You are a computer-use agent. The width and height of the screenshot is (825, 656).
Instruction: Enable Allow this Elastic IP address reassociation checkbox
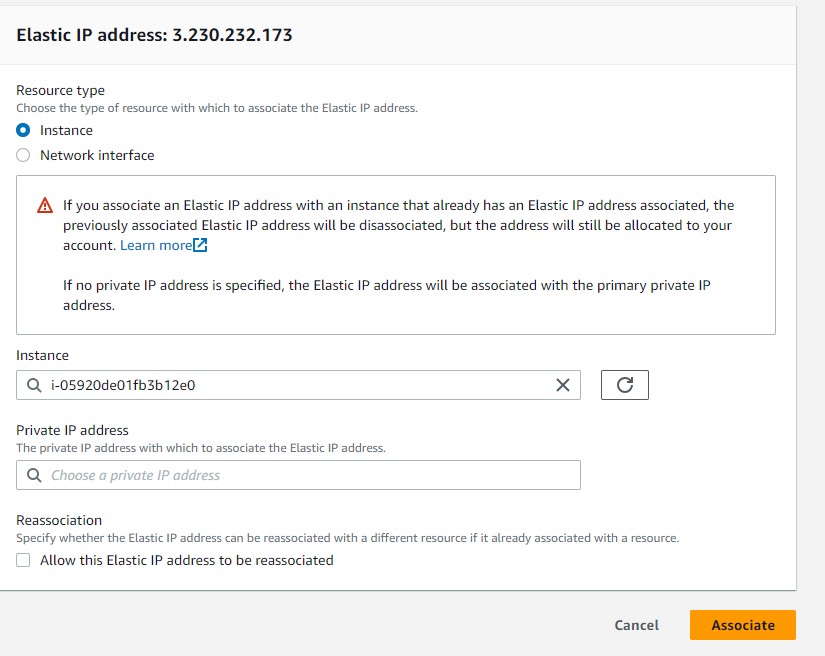coord(24,560)
